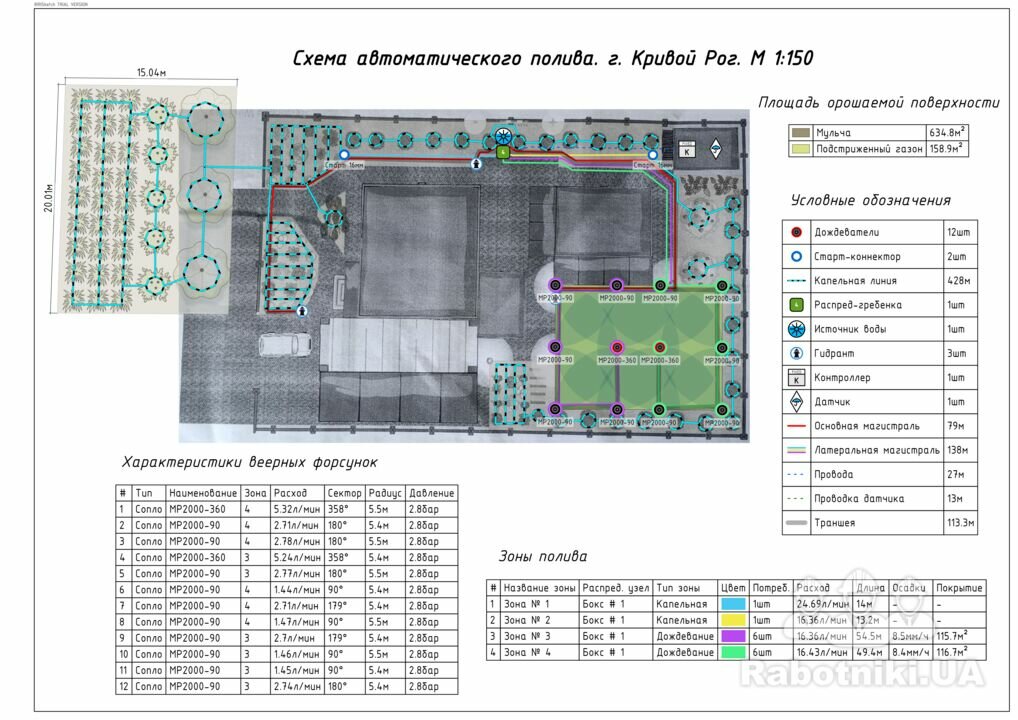1018x720 pixels.
Task: Click the 428м drip line length value
Action: coord(959,281)
